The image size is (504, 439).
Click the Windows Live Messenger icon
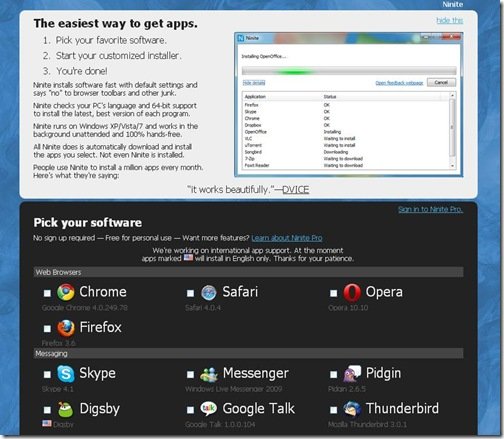209,374
